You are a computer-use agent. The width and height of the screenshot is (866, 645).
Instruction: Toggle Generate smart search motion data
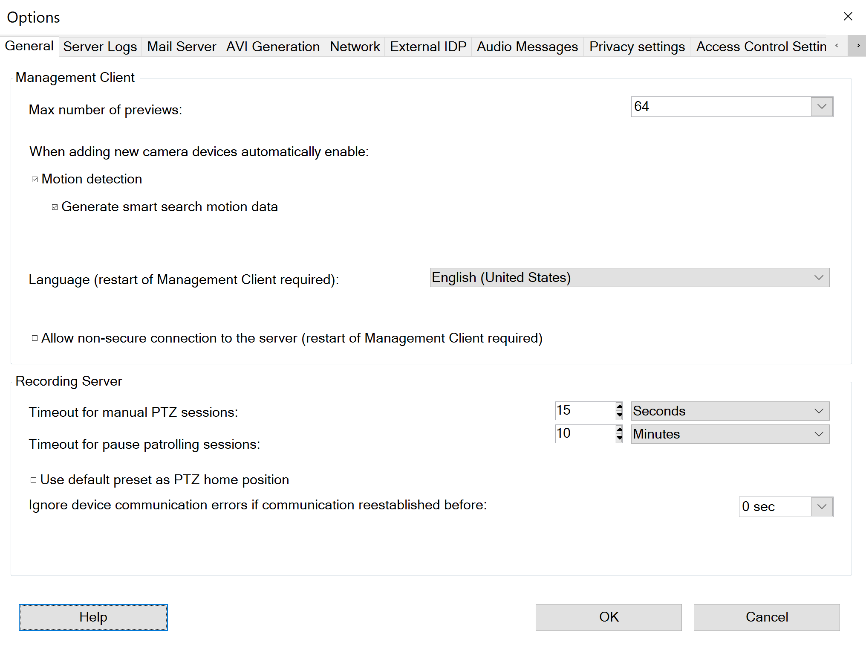point(55,208)
